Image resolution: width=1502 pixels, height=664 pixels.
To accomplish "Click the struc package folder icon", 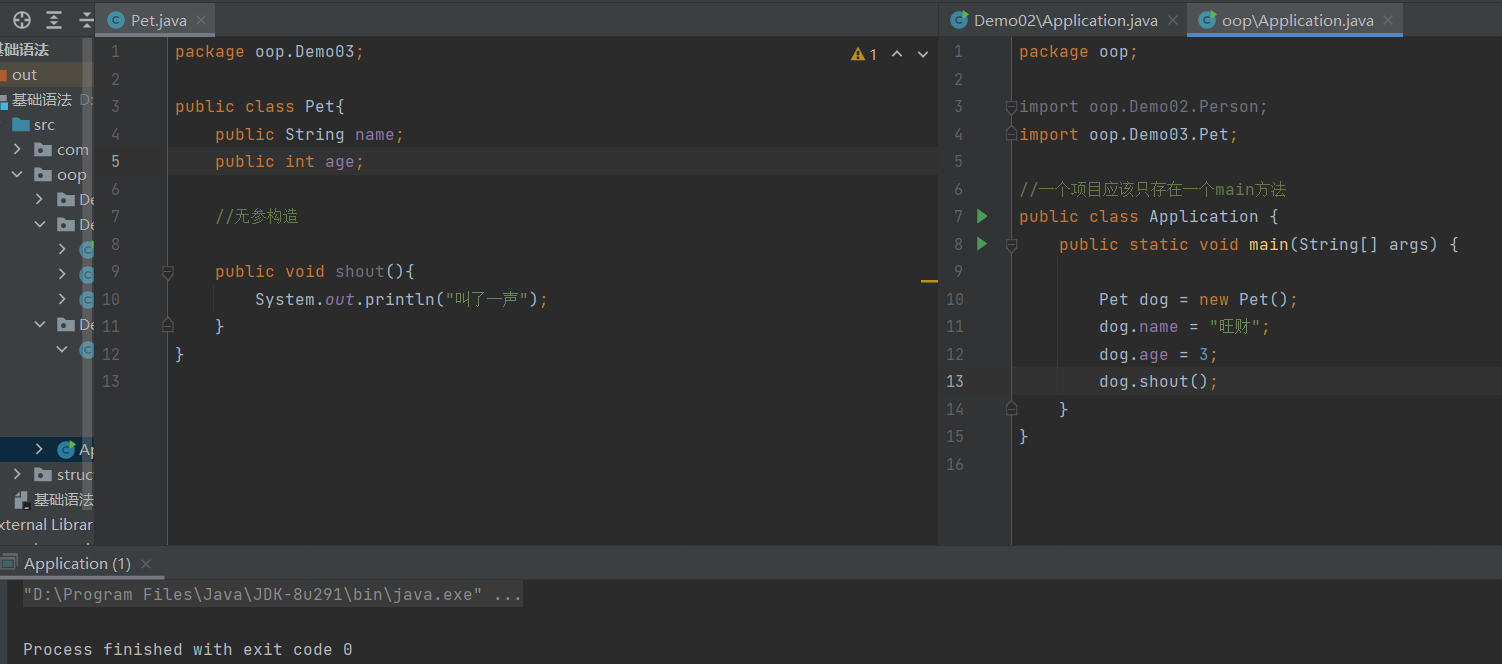I will [x=43, y=475].
